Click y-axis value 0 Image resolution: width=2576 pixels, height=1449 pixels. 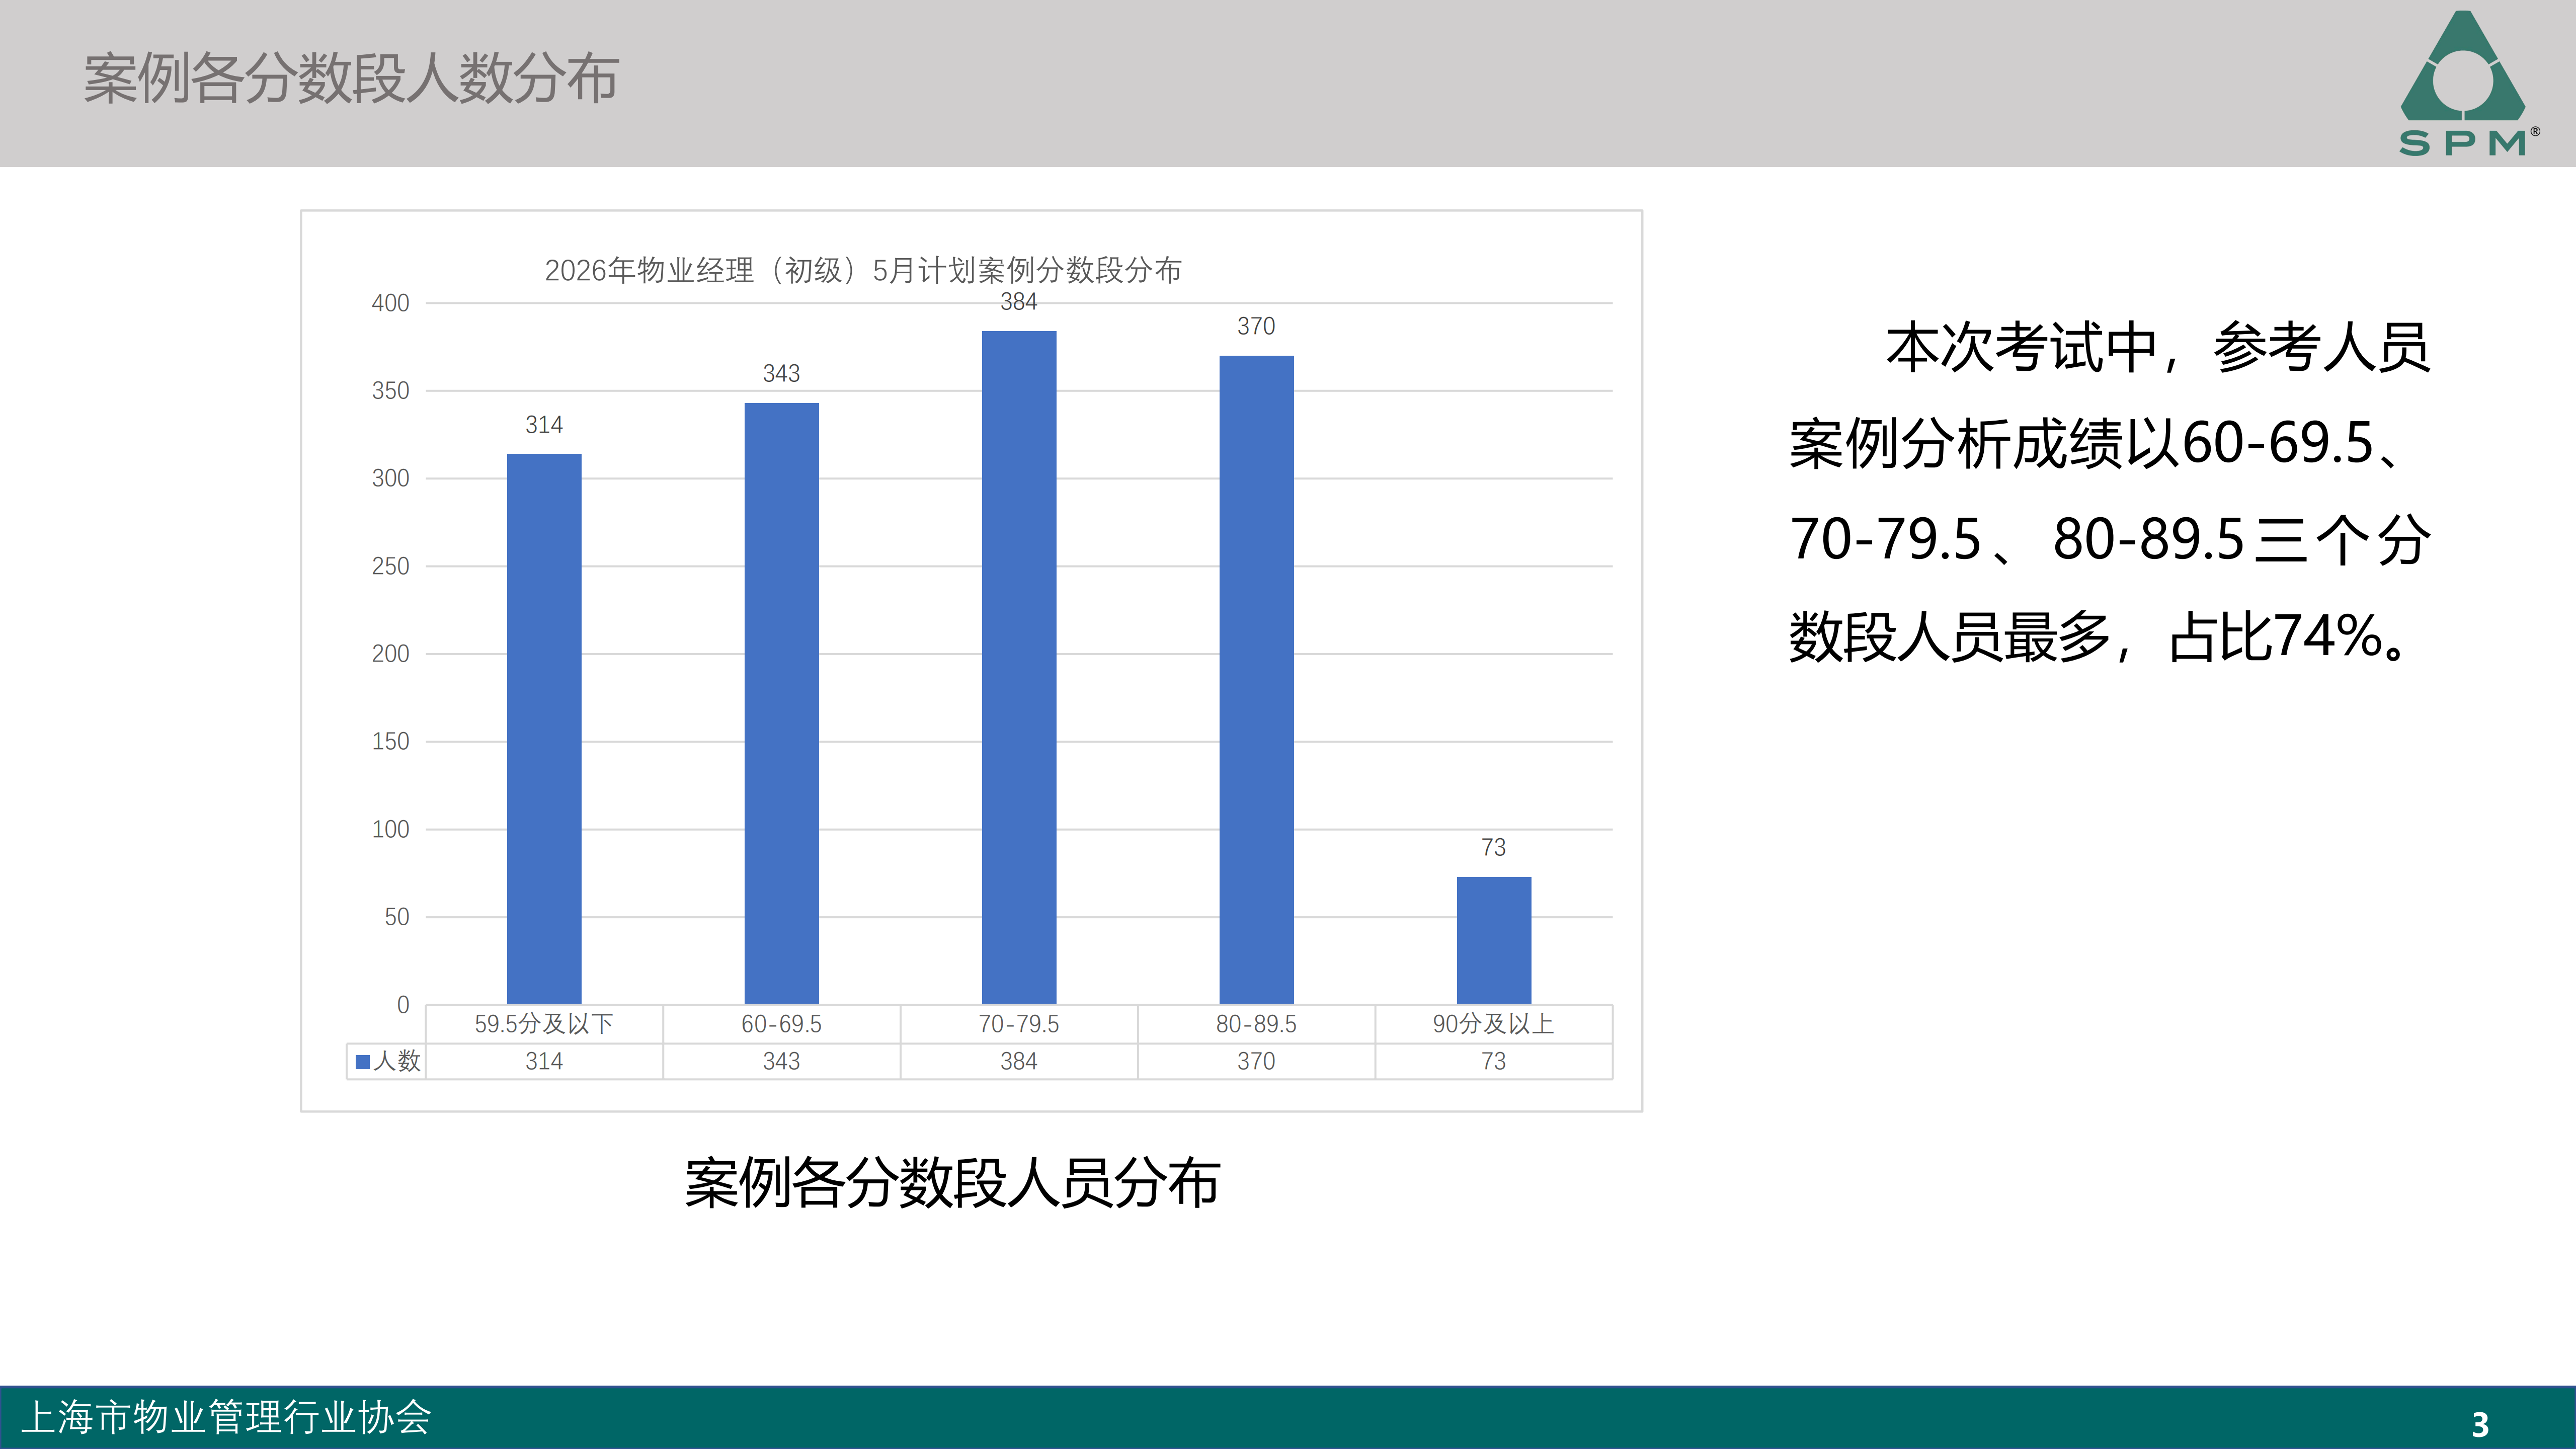[x=403, y=1005]
